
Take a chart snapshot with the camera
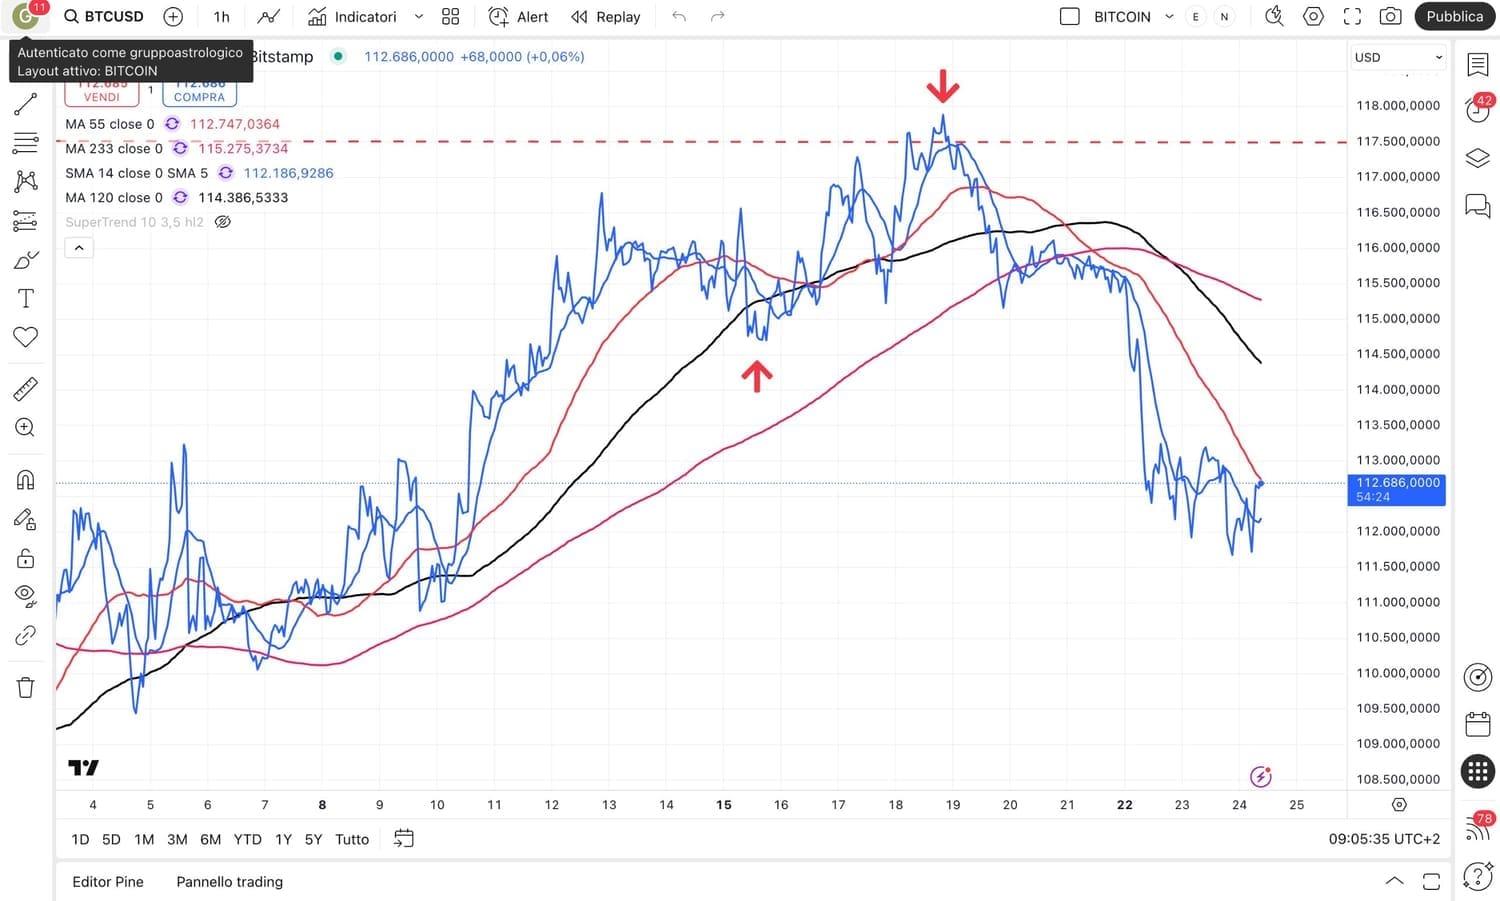point(1390,16)
